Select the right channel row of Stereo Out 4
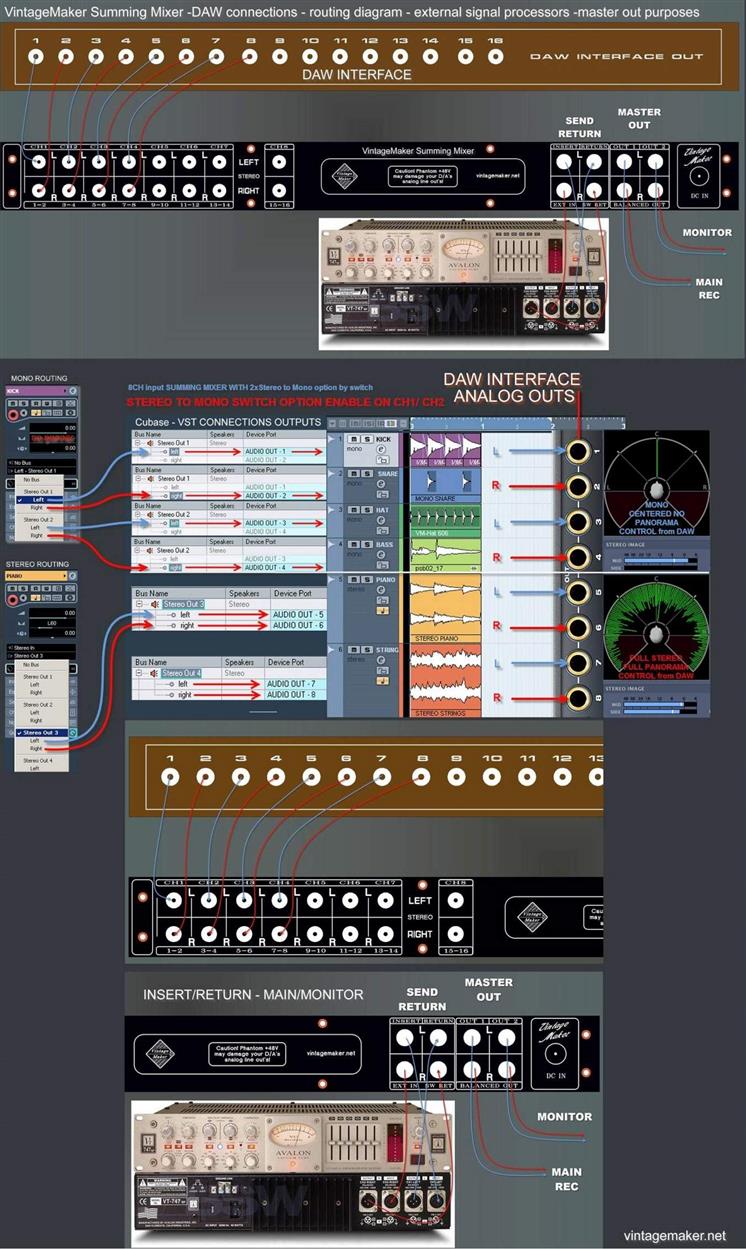Image resolution: width=746 pixels, height=1249 pixels. [230, 695]
